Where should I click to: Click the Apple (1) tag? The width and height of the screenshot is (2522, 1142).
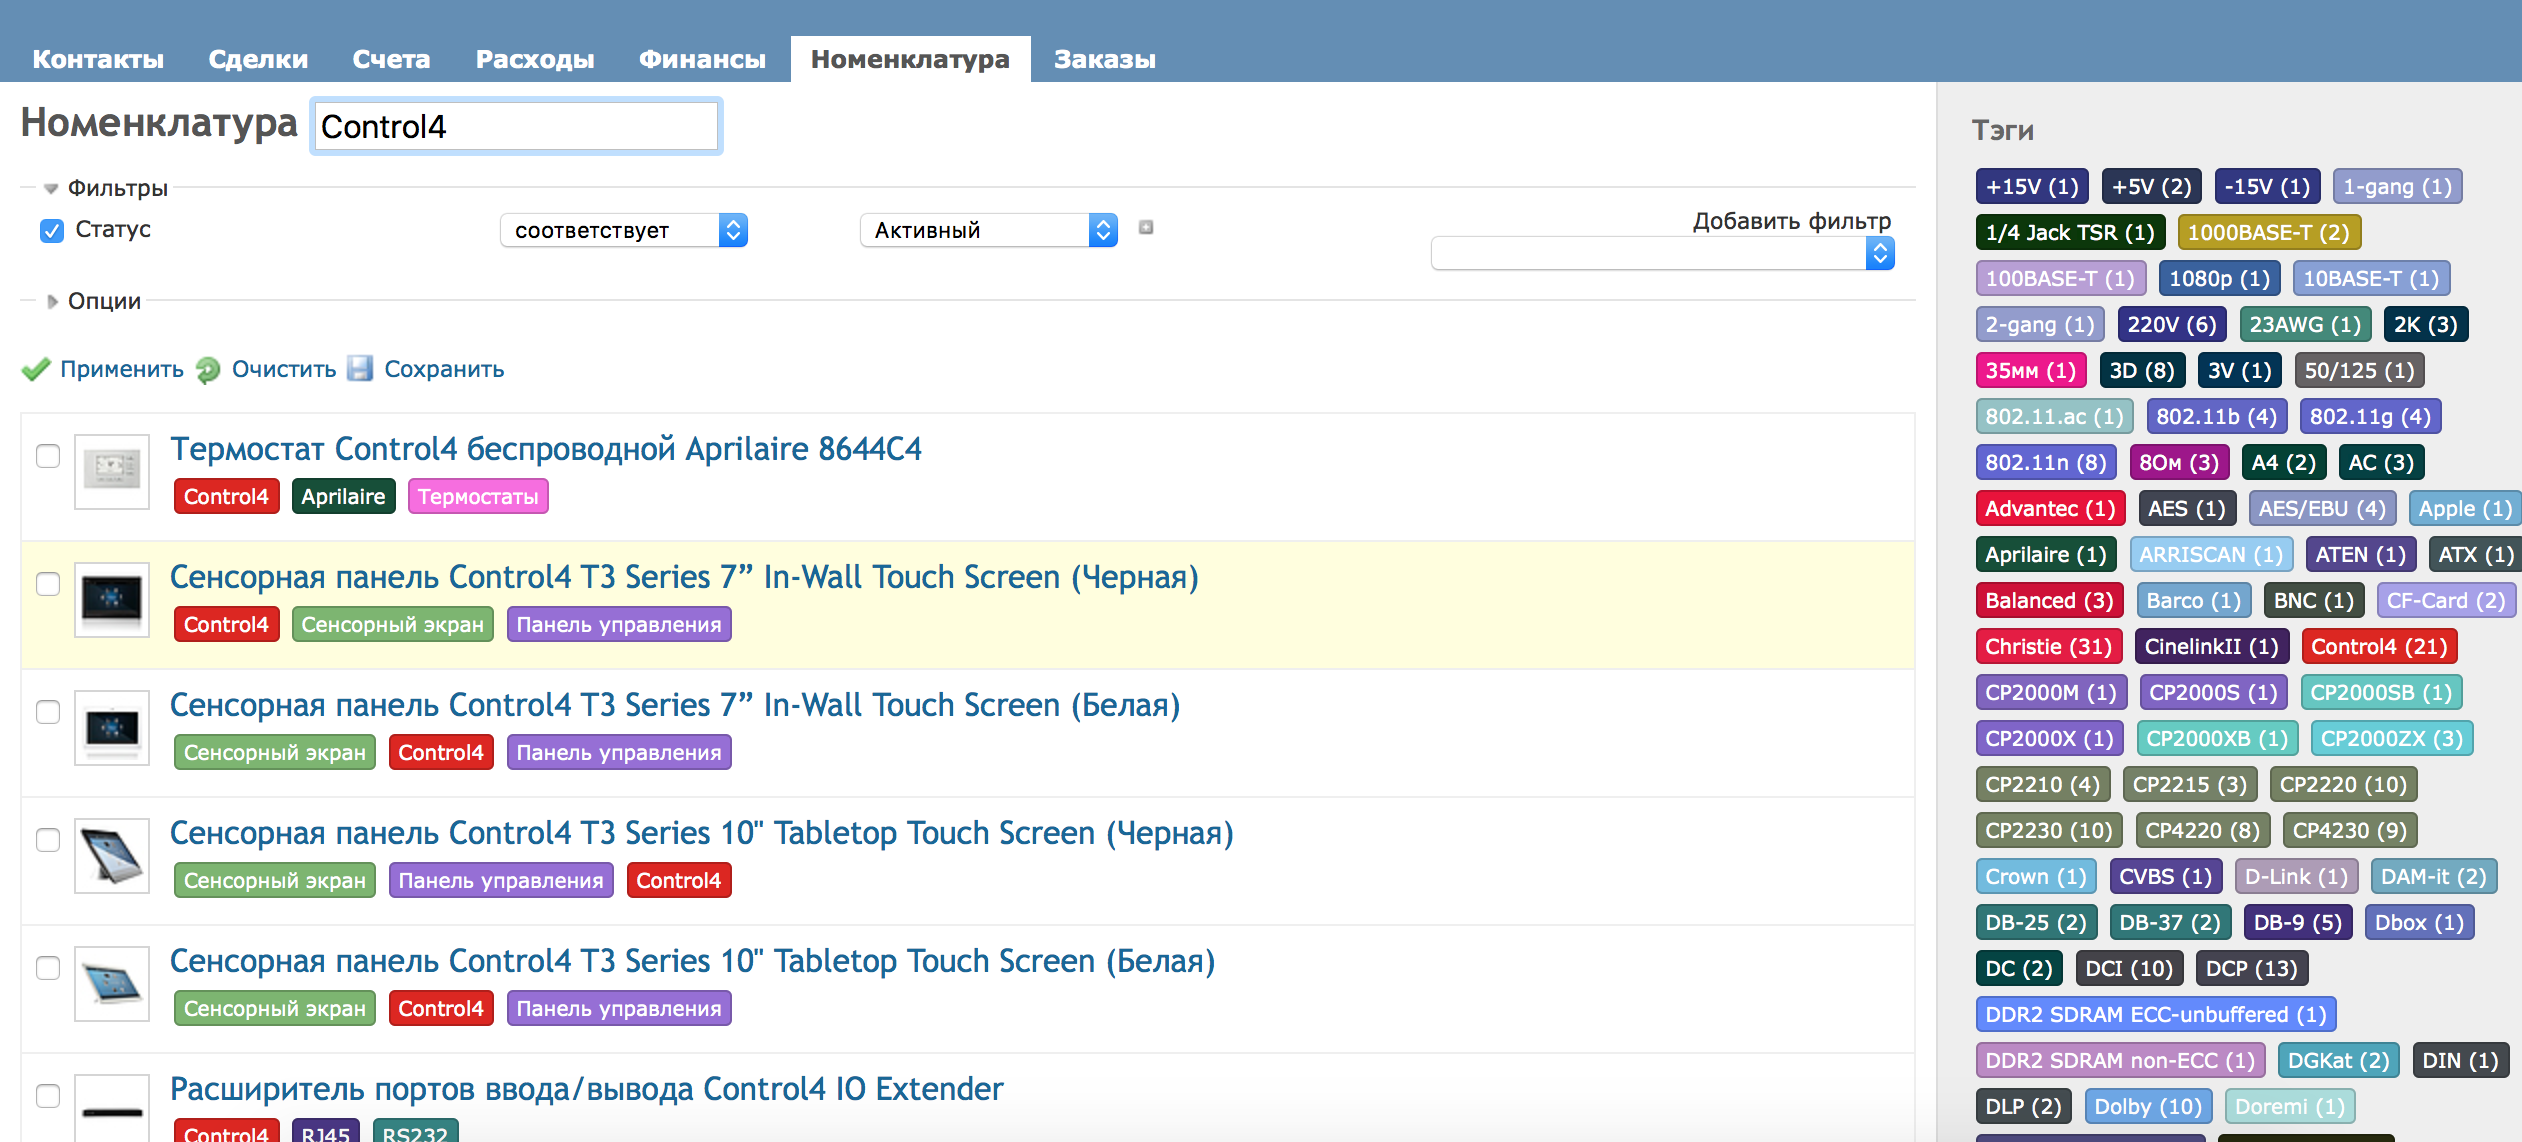(2465, 509)
